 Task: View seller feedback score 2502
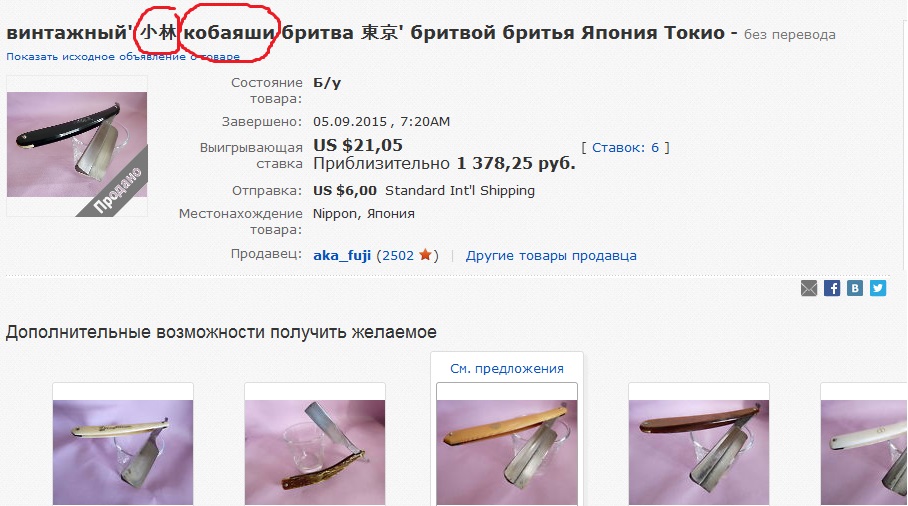tap(398, 255)
